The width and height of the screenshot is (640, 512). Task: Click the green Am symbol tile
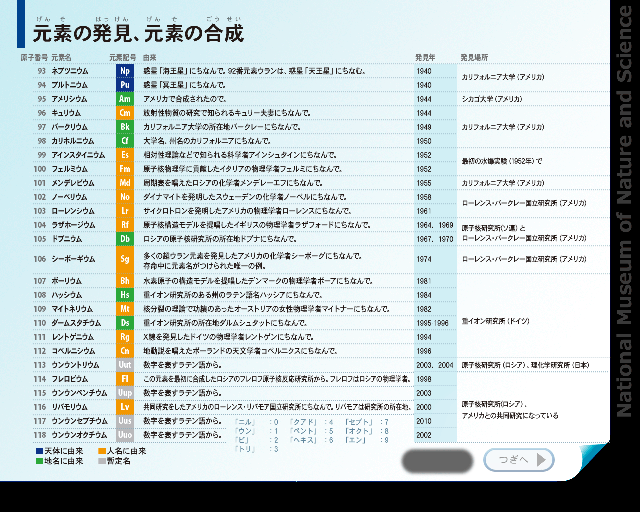[125, 99]
